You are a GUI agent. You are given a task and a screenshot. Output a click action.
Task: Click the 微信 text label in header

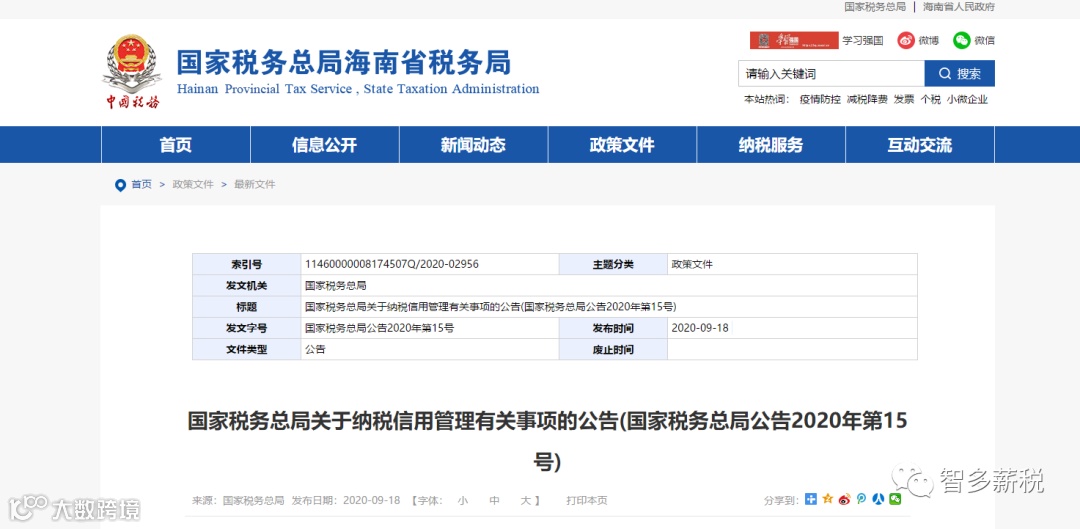pos(984,41)
